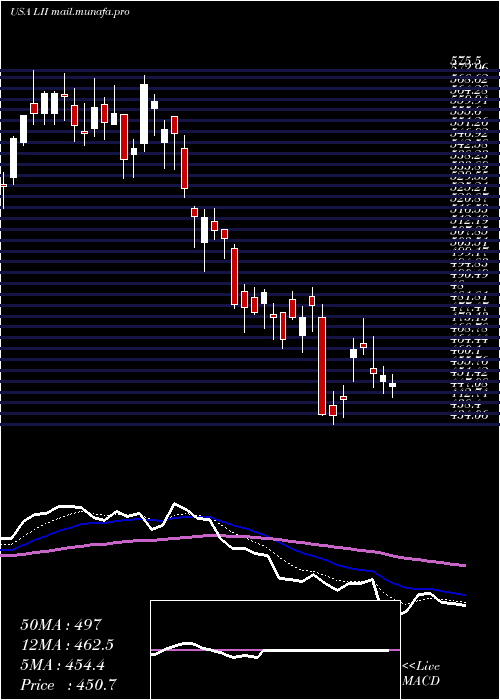Screen dimensions: 500x700
Task: Click the "Price : 450.7" readout
Action: [x=69, y=685]
